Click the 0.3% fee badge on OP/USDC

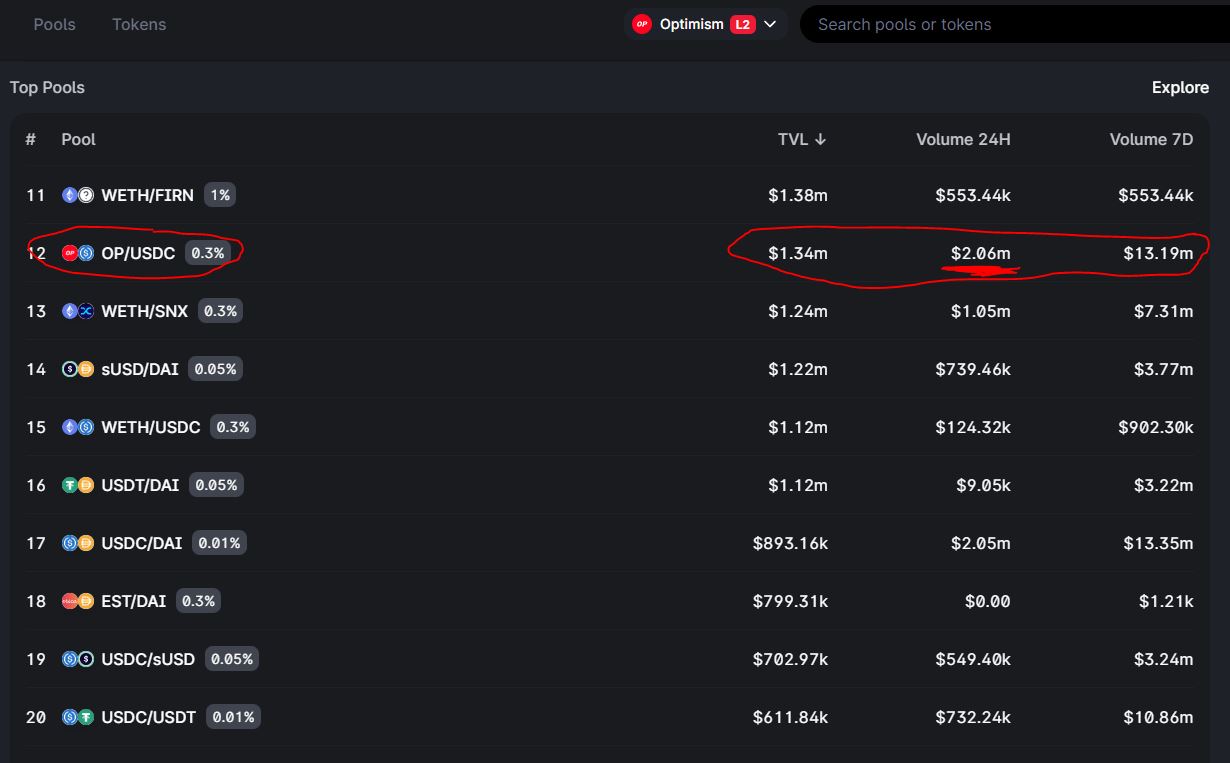click(208, 253)
